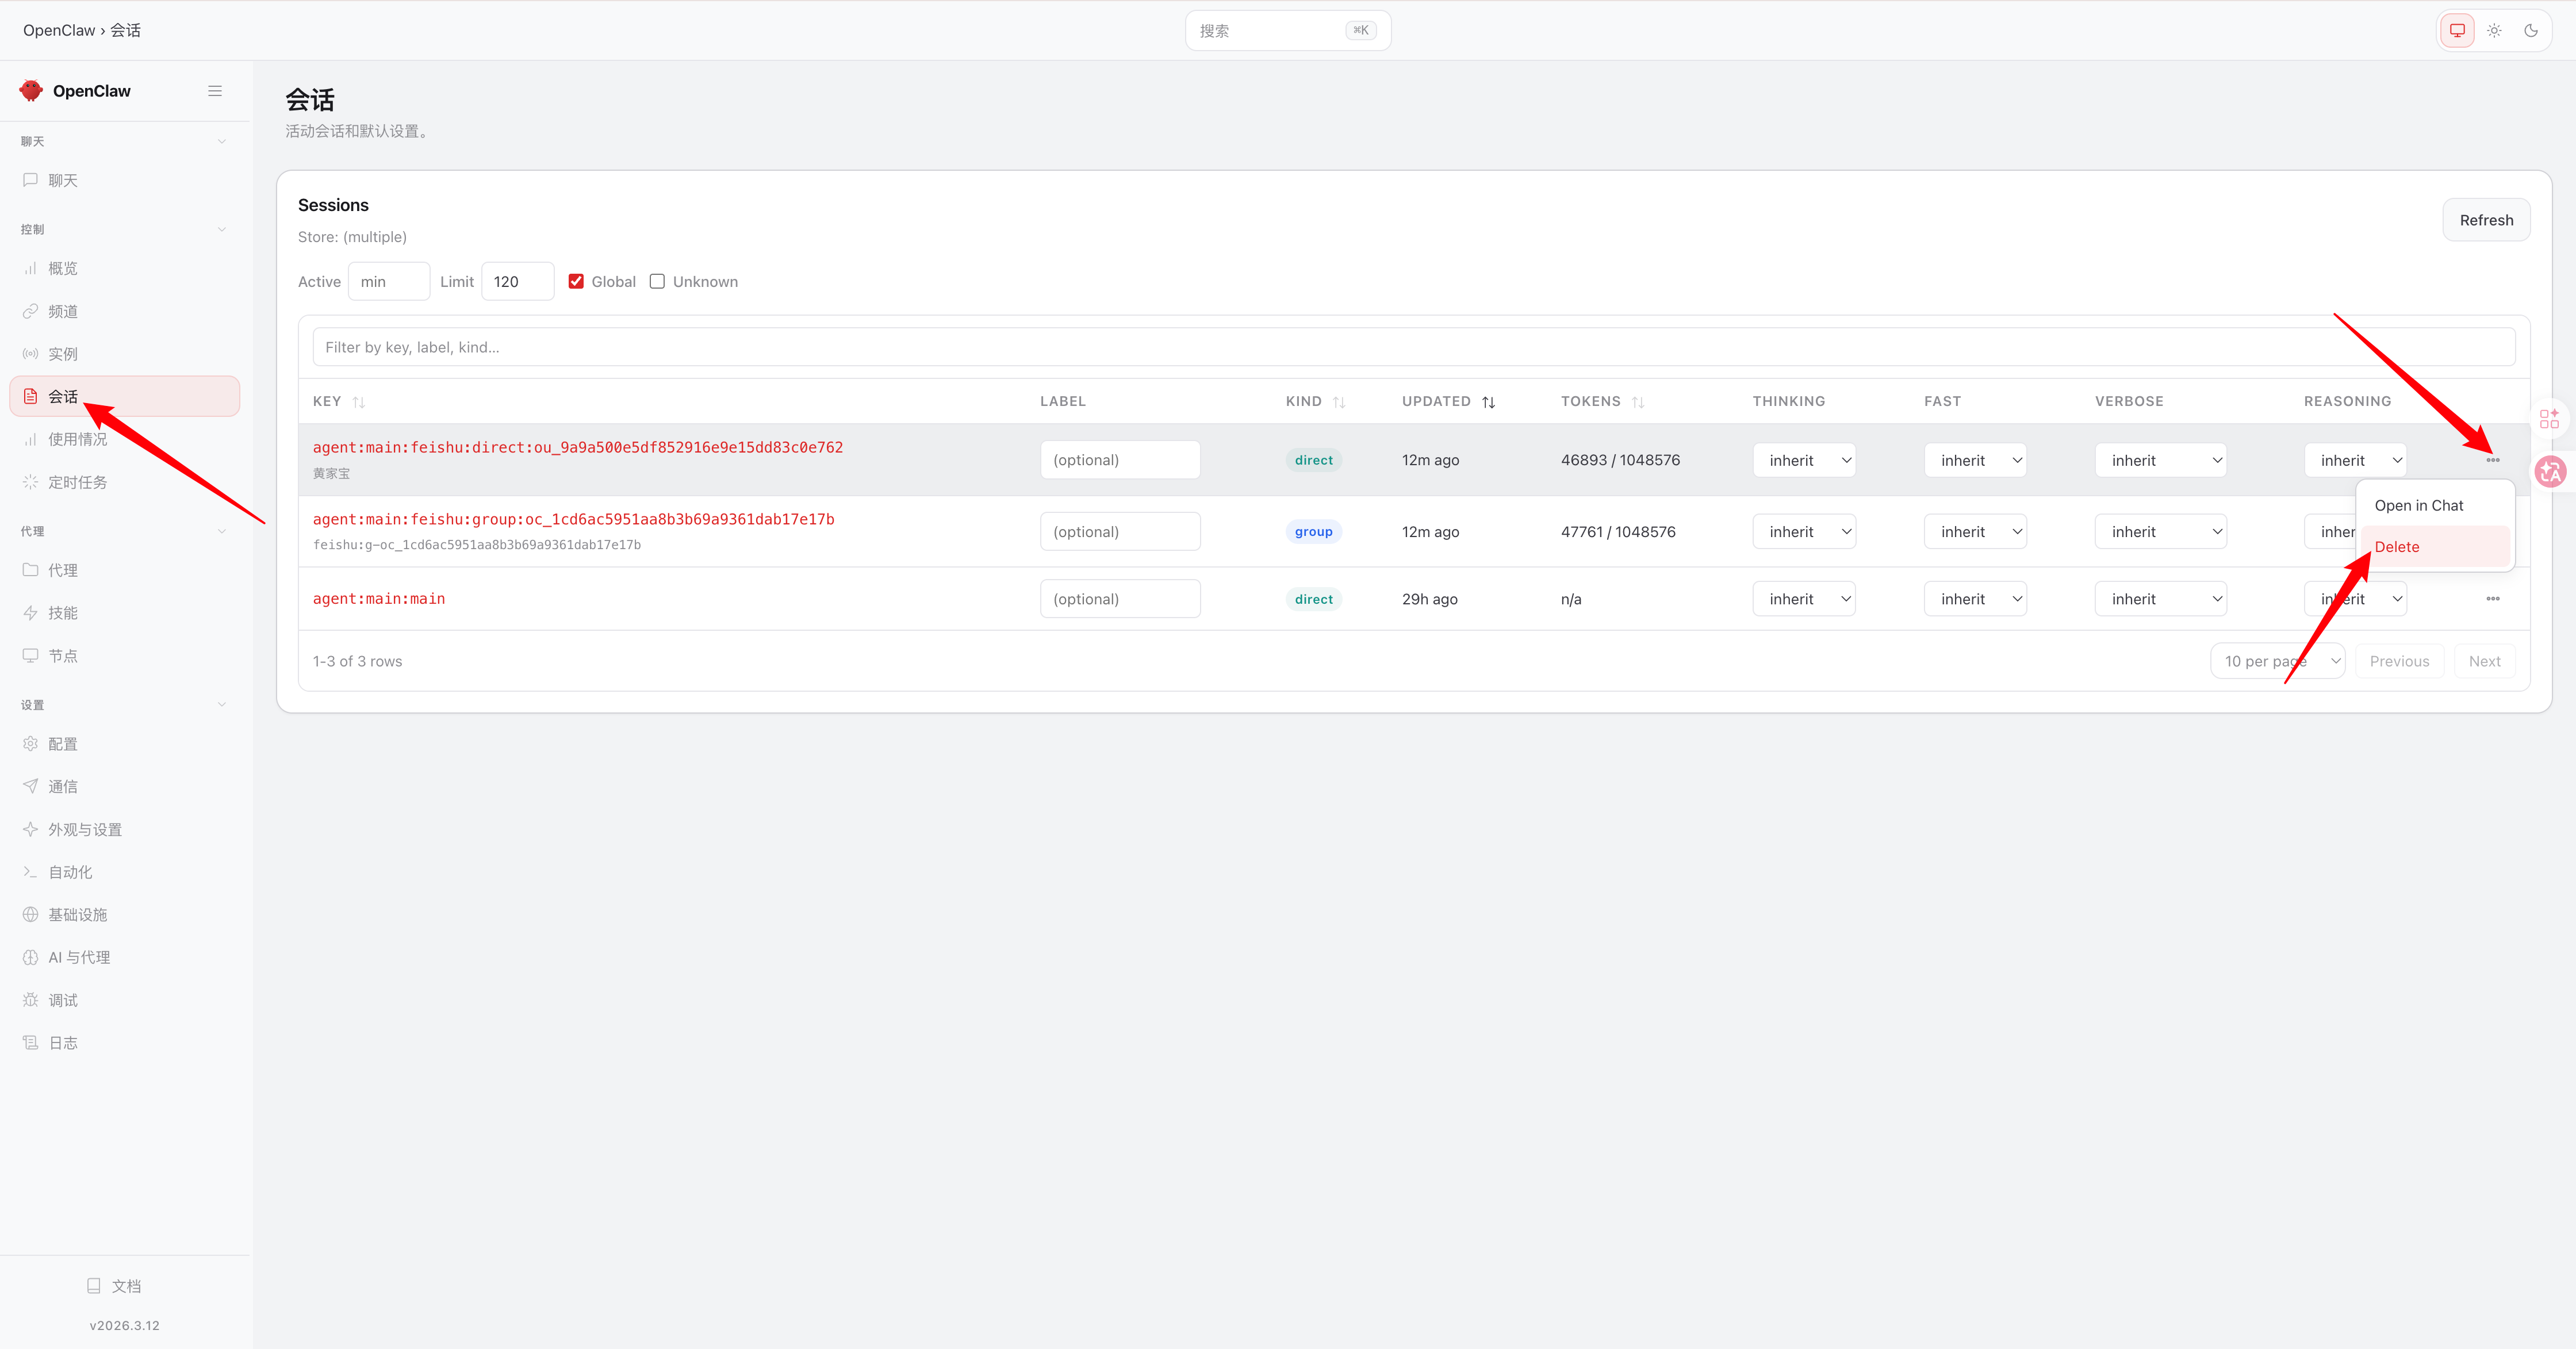Screen dimensions: 2576x1349
Task: Go to 日志 in sidebar
Action: (125, 1043)
